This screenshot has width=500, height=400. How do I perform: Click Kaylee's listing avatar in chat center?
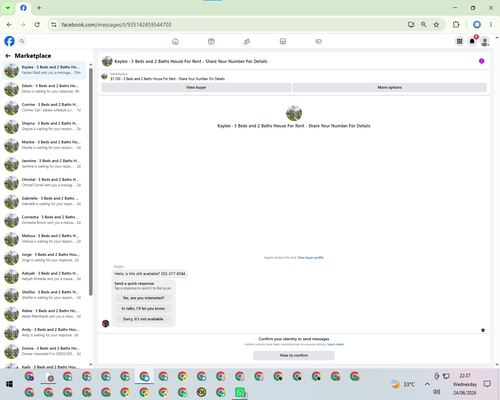(x=294, y=113)
